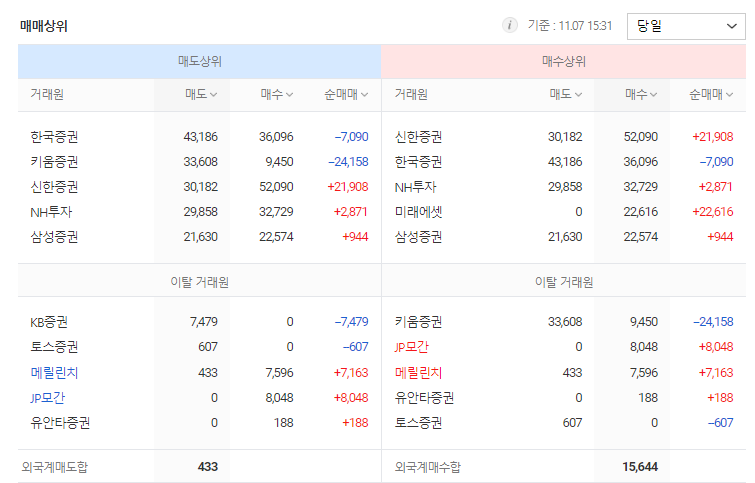The width and height of the screenshot is (755, 483).
Task: Open the 당일 period dropdown
Action: (x=686, y=26)
